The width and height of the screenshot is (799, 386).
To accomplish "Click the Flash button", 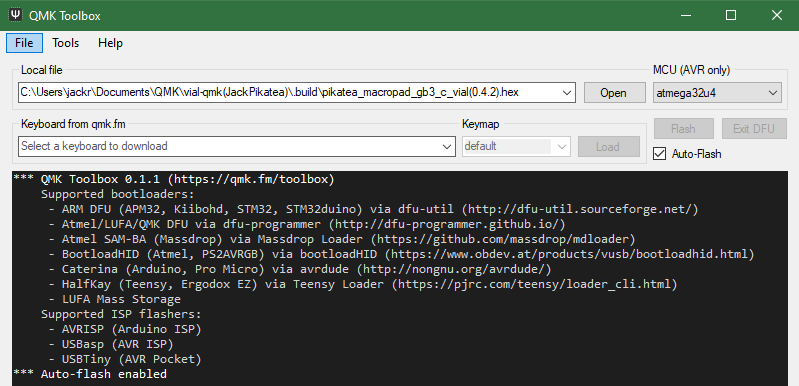I will pyautogui.click(x=683, y=129).
